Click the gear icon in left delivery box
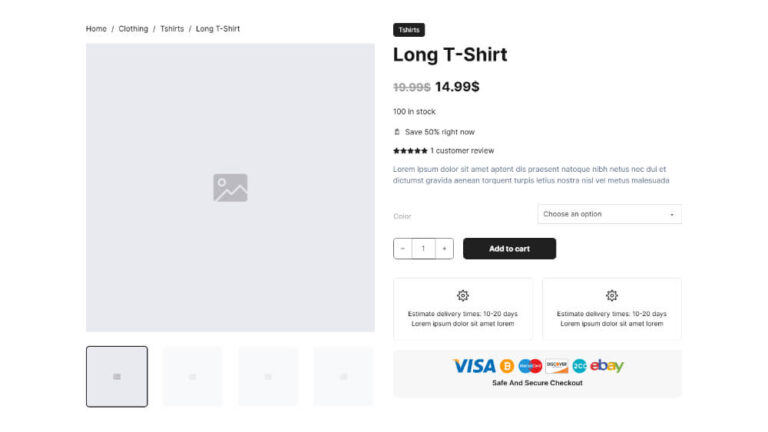Screen dimensions: 768x432 tap(463, 296)
